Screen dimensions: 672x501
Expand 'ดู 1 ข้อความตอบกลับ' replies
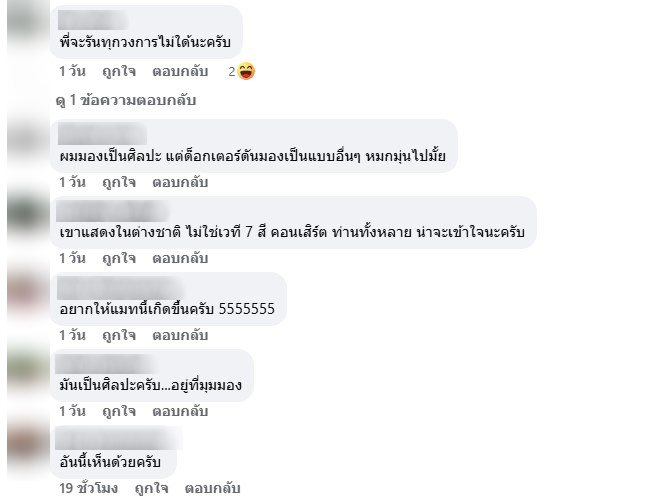pyautogui.click(x=126, y=100)
